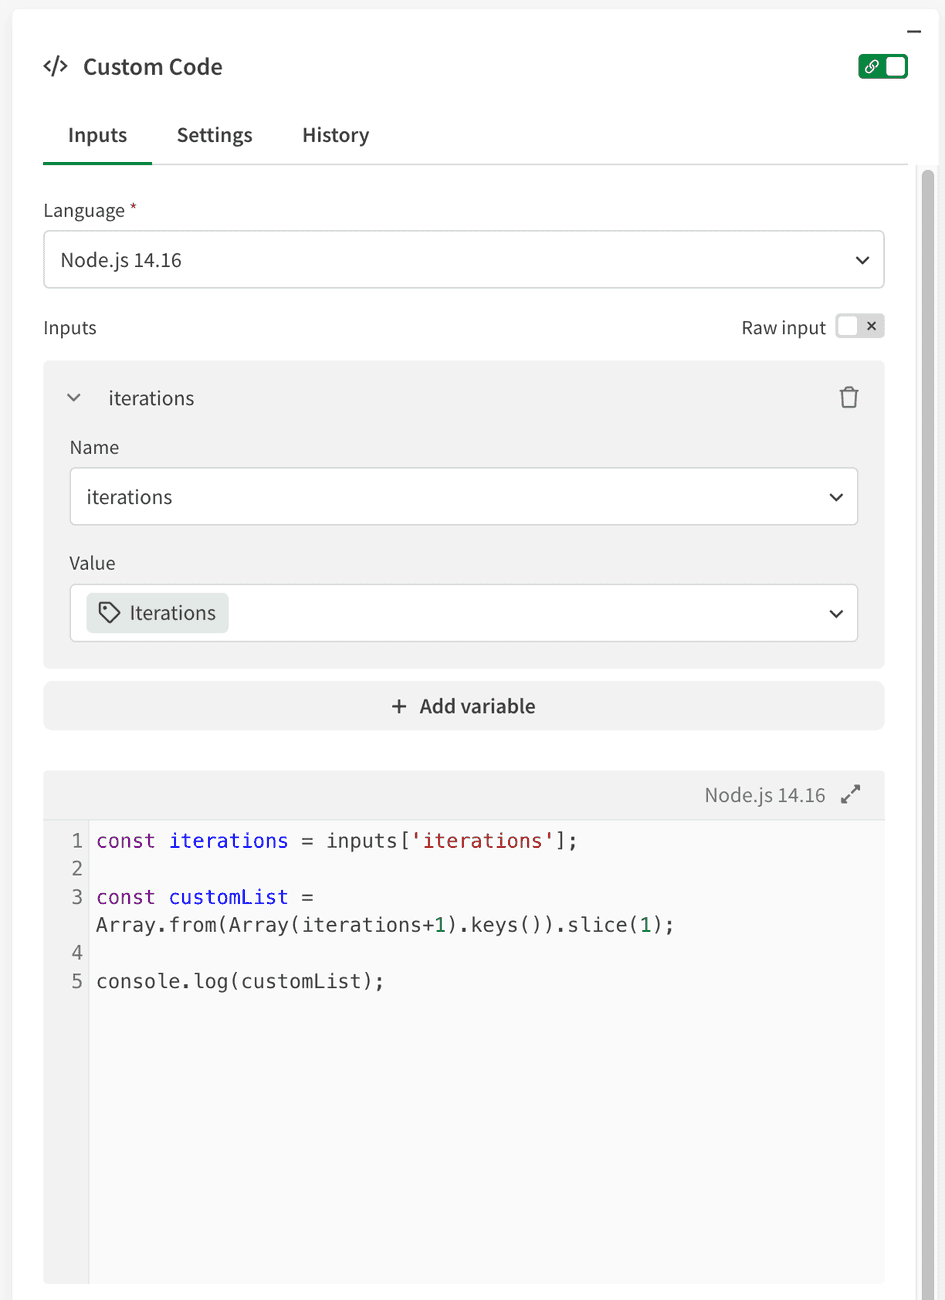Expand the code editor with the diagonal arrows
The width and height of the screenshot is (945, 1300).
[851, 794]
